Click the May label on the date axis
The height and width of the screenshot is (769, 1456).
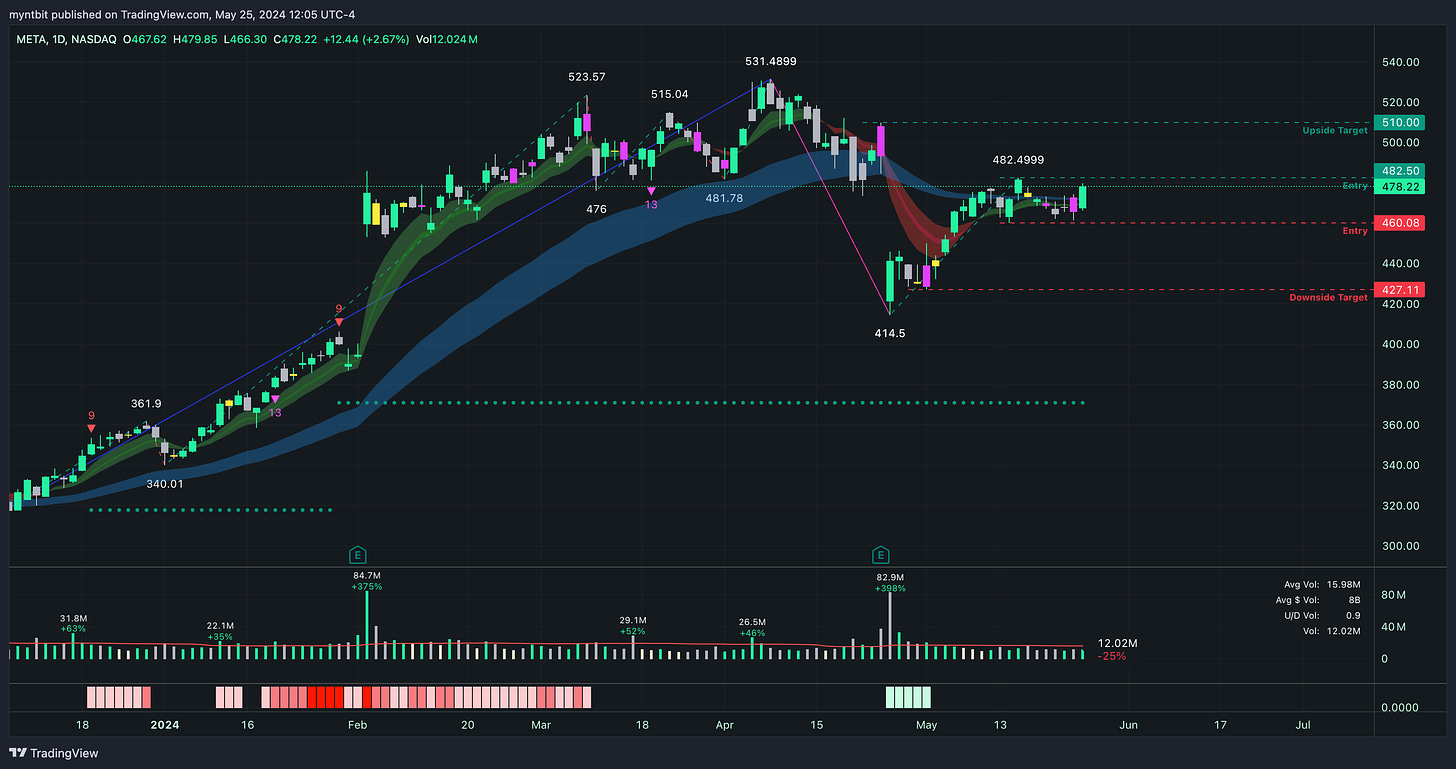coord(927,724)
